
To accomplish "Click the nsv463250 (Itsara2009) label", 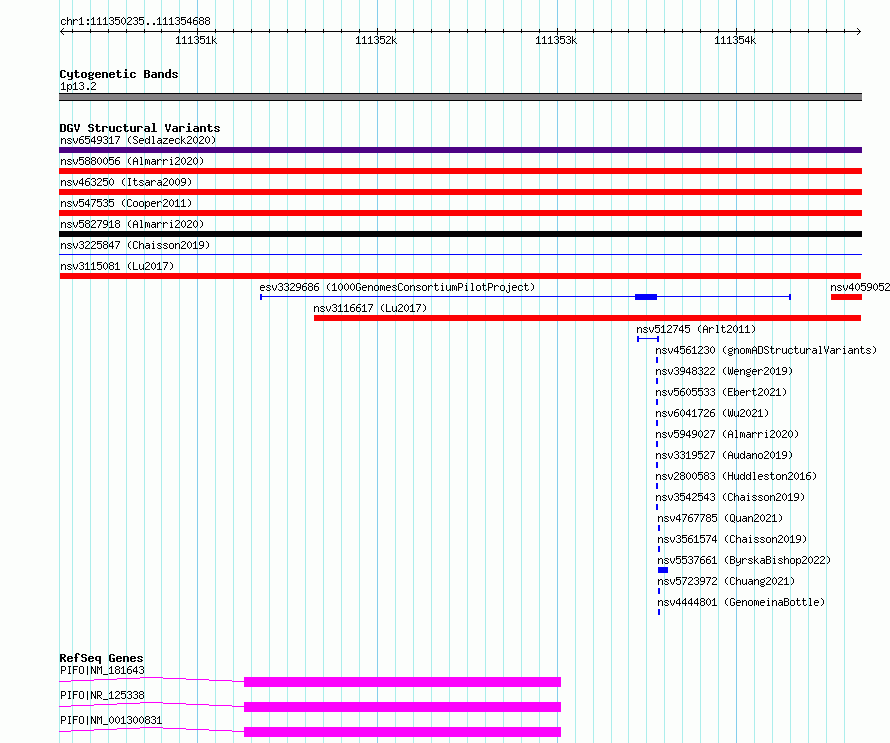I will tap(126, 182).
